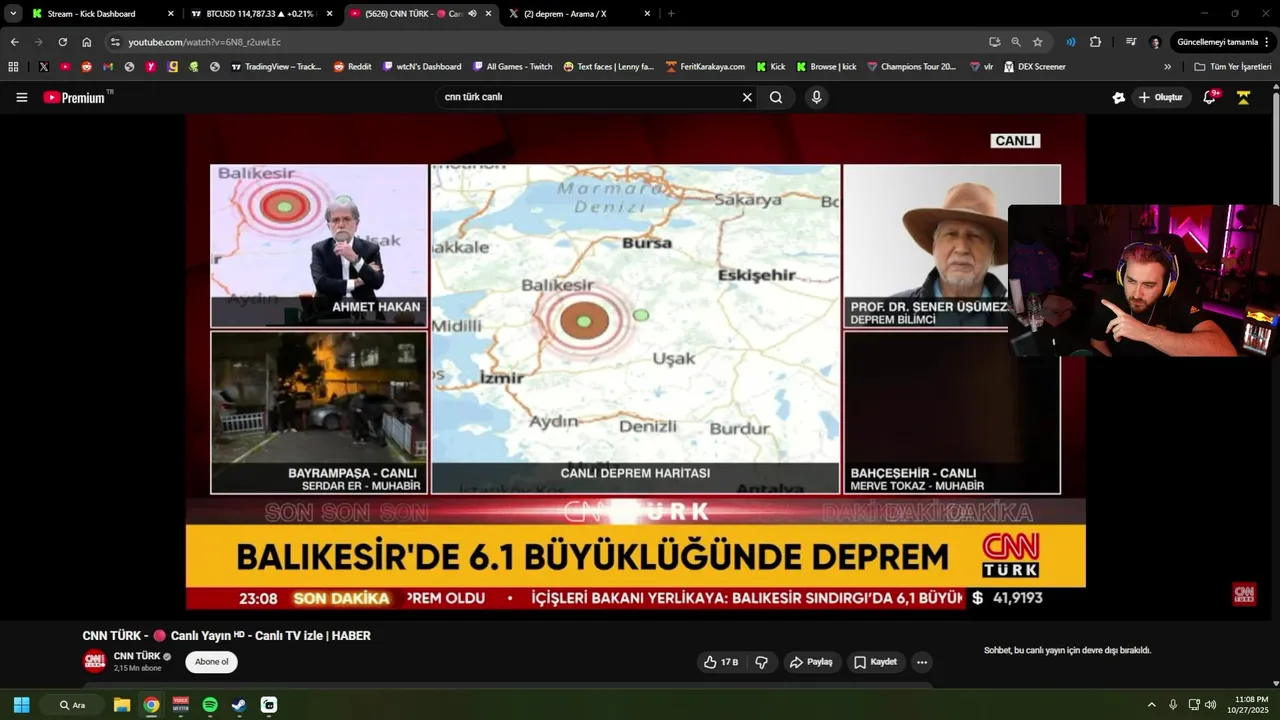
Task: Open the CNN TÜRK channel avatar
Action: click(x=94, y=661)
